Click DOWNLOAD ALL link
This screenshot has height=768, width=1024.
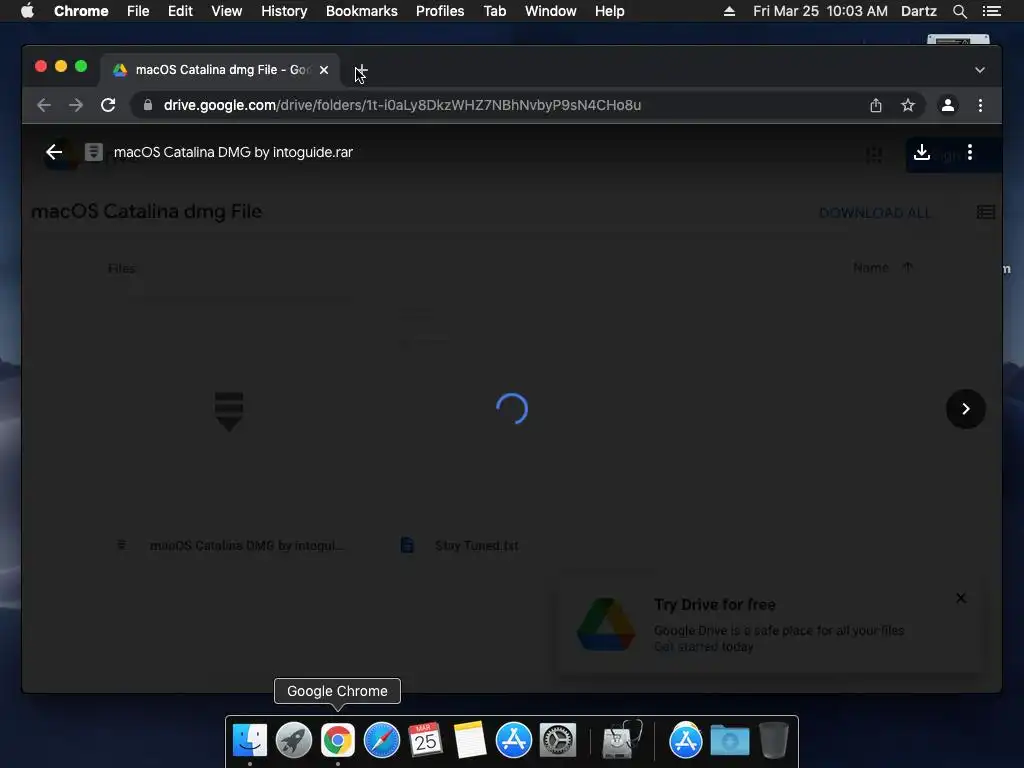[x=874, y=213]
